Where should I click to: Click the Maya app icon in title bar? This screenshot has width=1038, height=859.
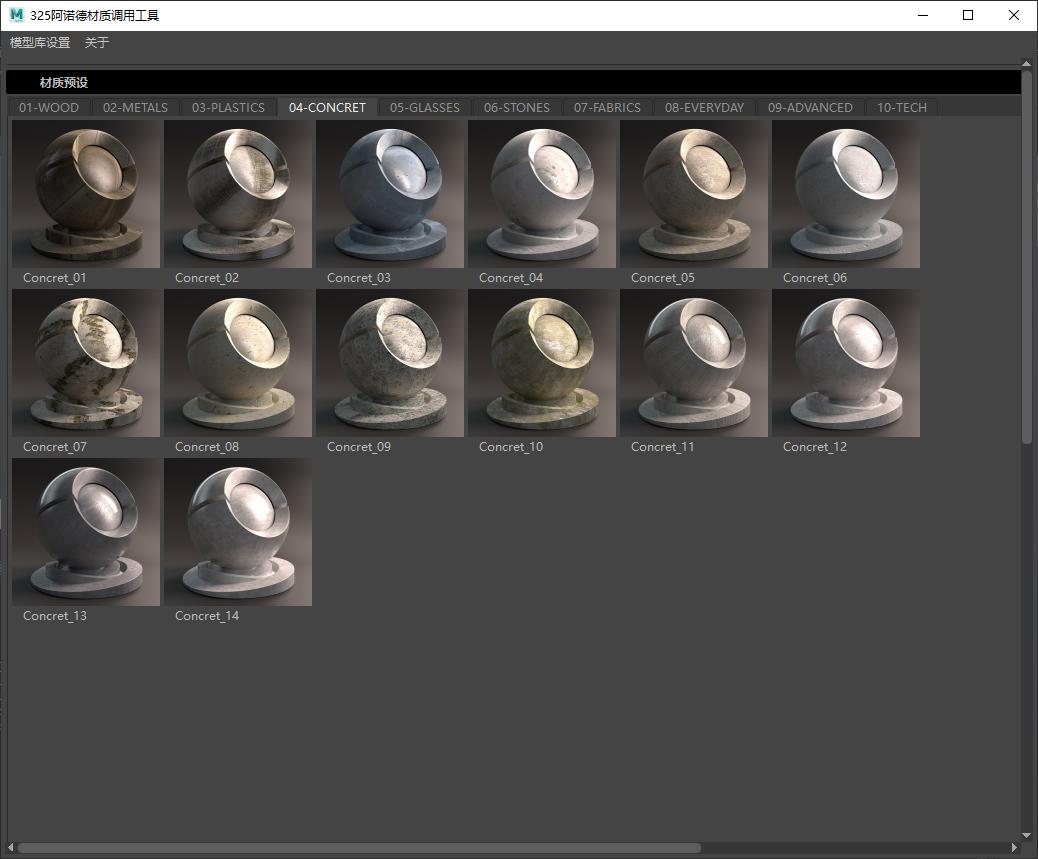point(16,15)
